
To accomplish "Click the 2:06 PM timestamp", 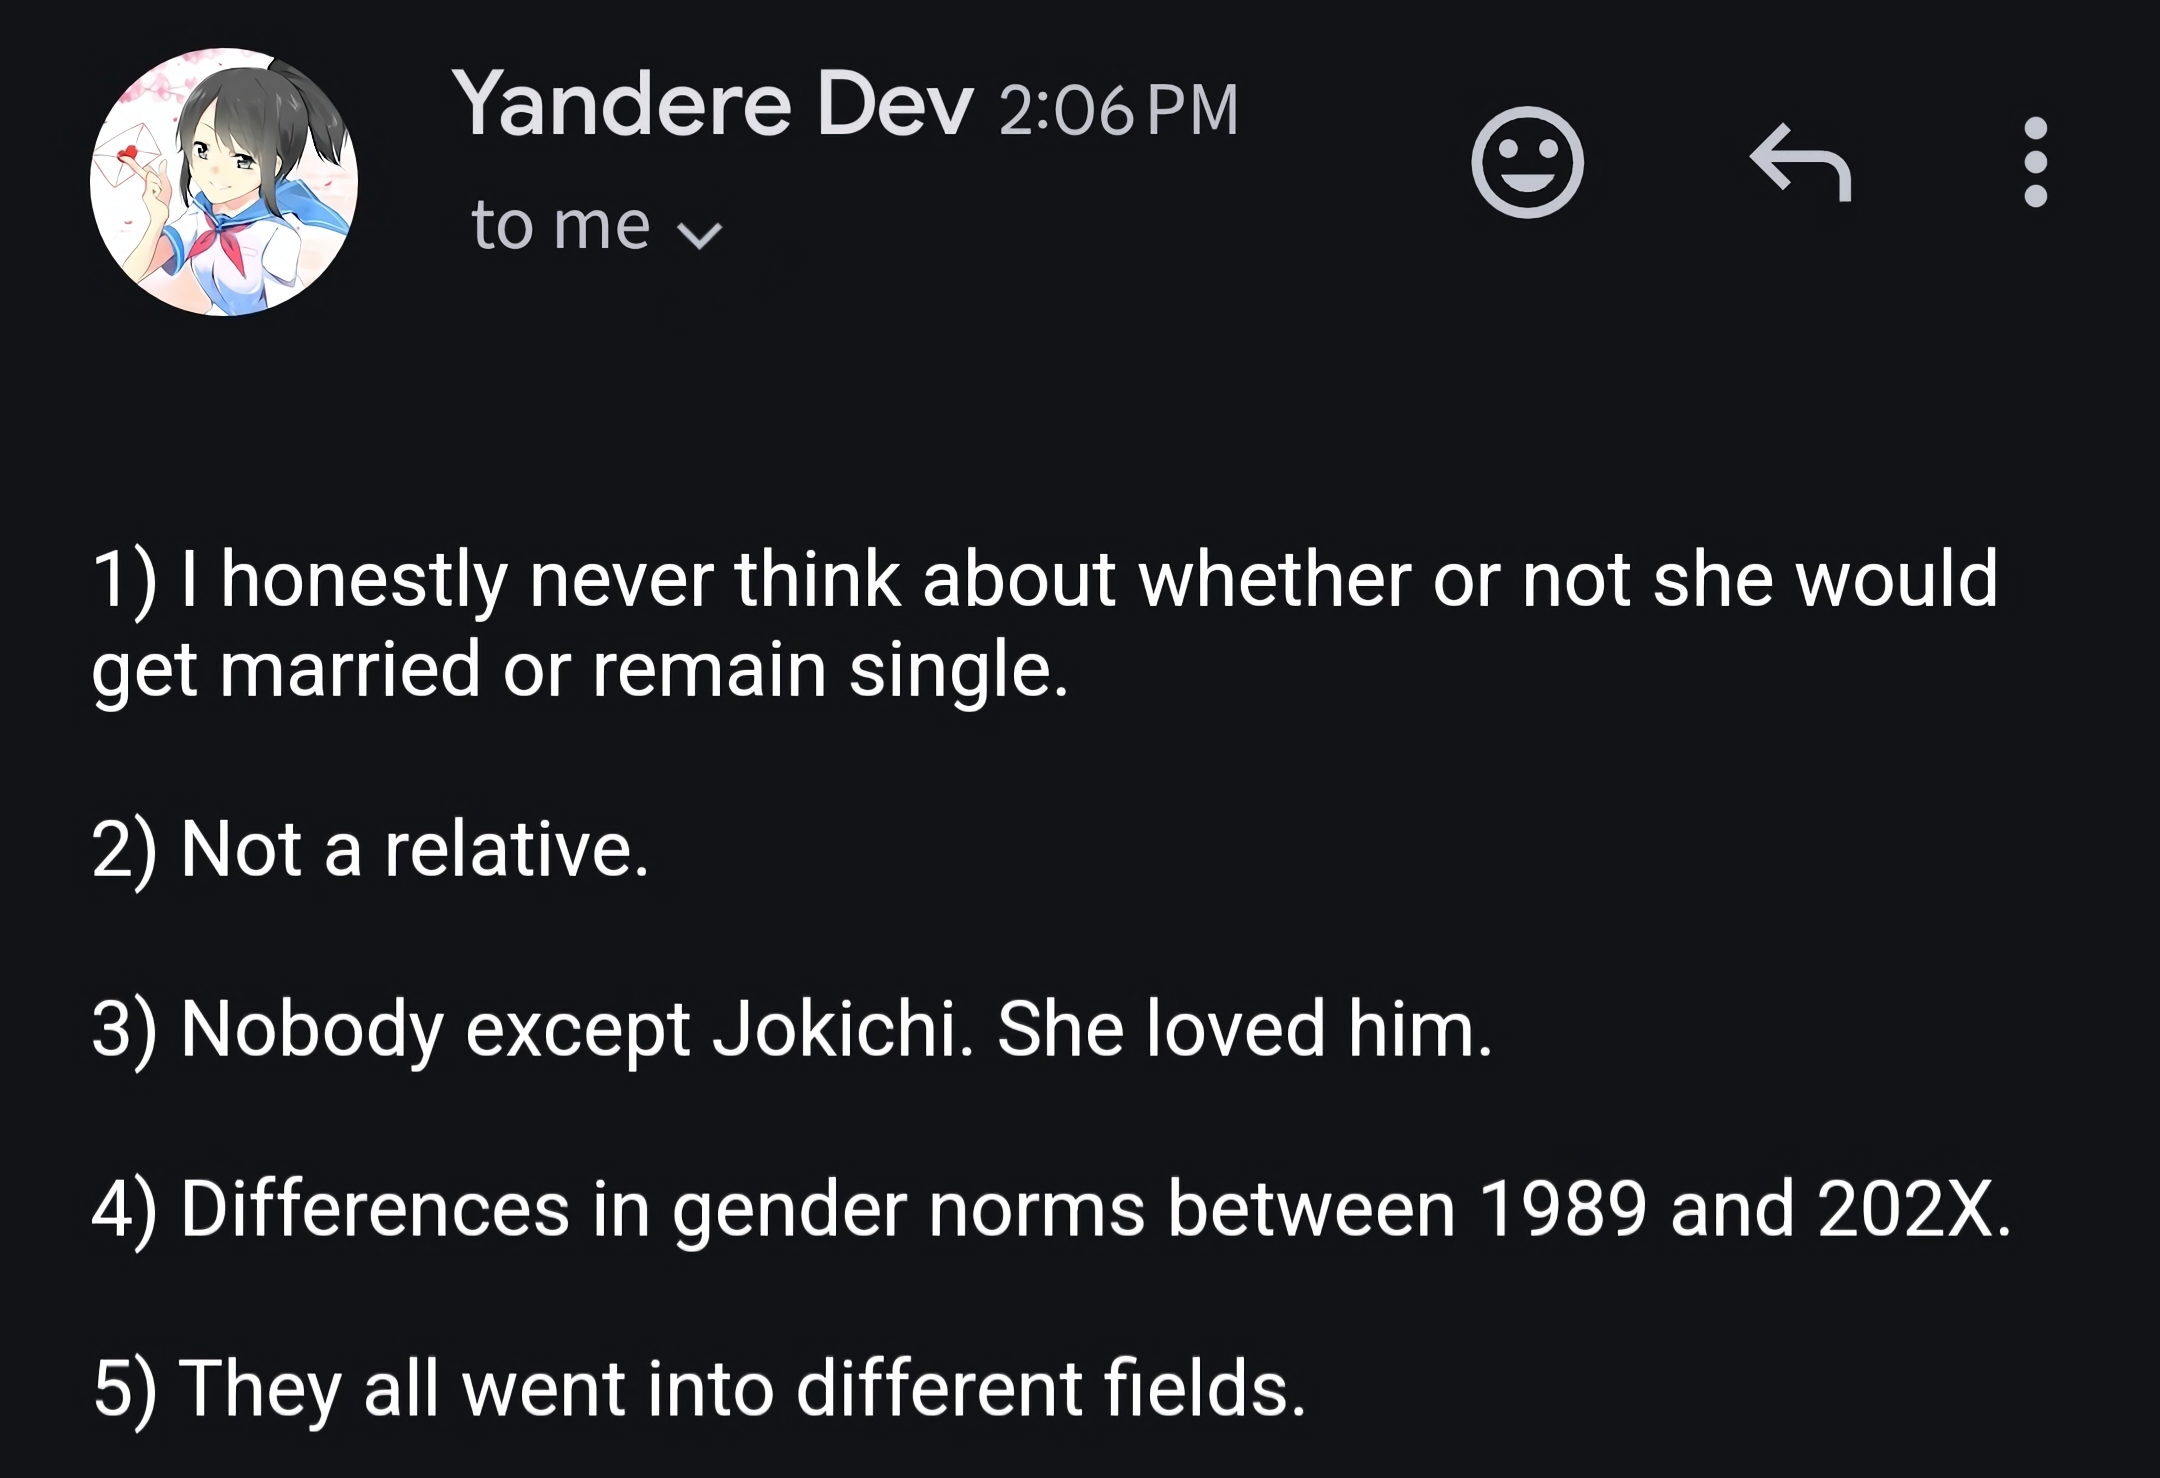I will (1118, 110).
